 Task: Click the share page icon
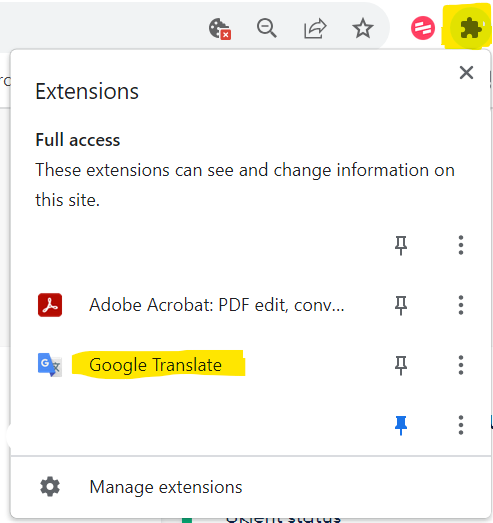tap(315, 28)
